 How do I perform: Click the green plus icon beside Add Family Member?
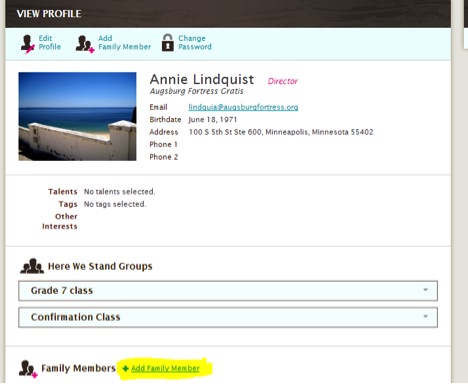126,368
